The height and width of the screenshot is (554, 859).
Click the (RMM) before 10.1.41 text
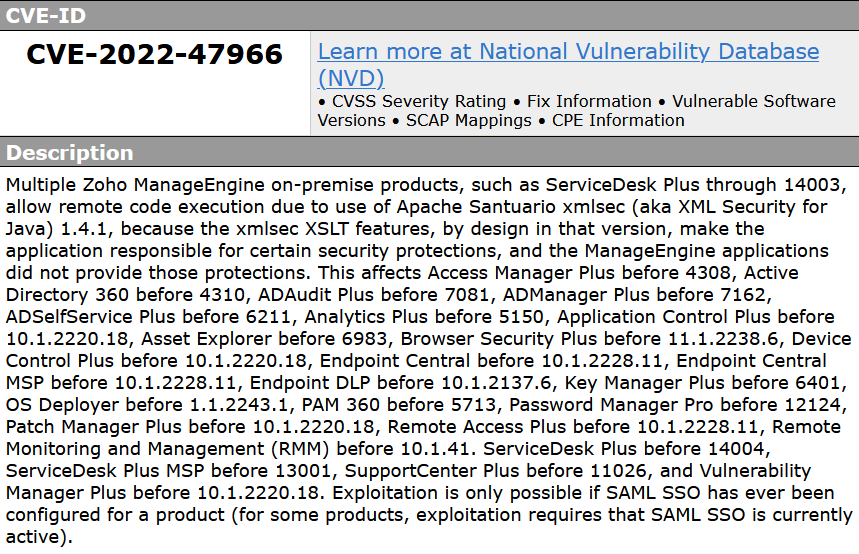[x=370, y=449]
